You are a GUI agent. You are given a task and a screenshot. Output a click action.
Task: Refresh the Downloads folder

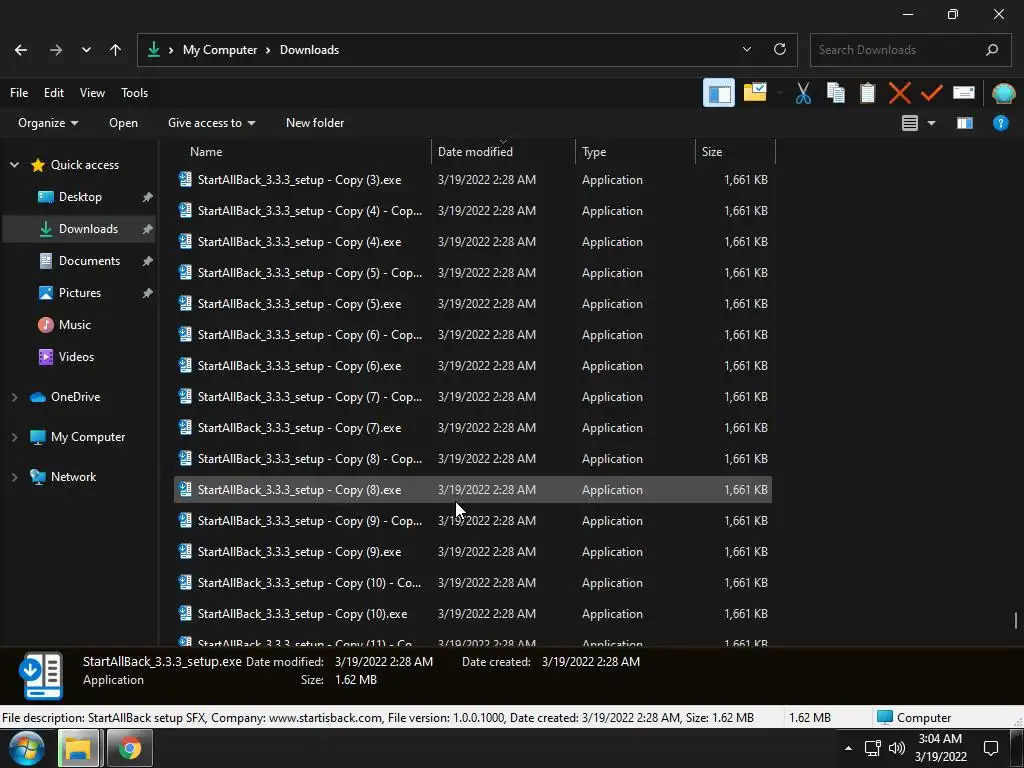tap(780, 49)
